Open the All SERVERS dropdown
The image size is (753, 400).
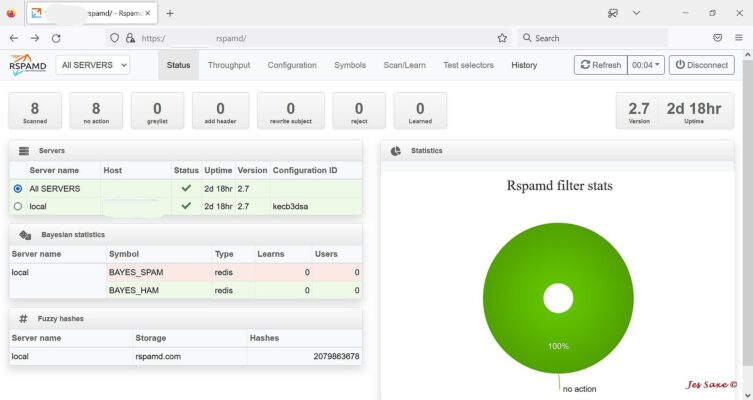tap(93, 65)
